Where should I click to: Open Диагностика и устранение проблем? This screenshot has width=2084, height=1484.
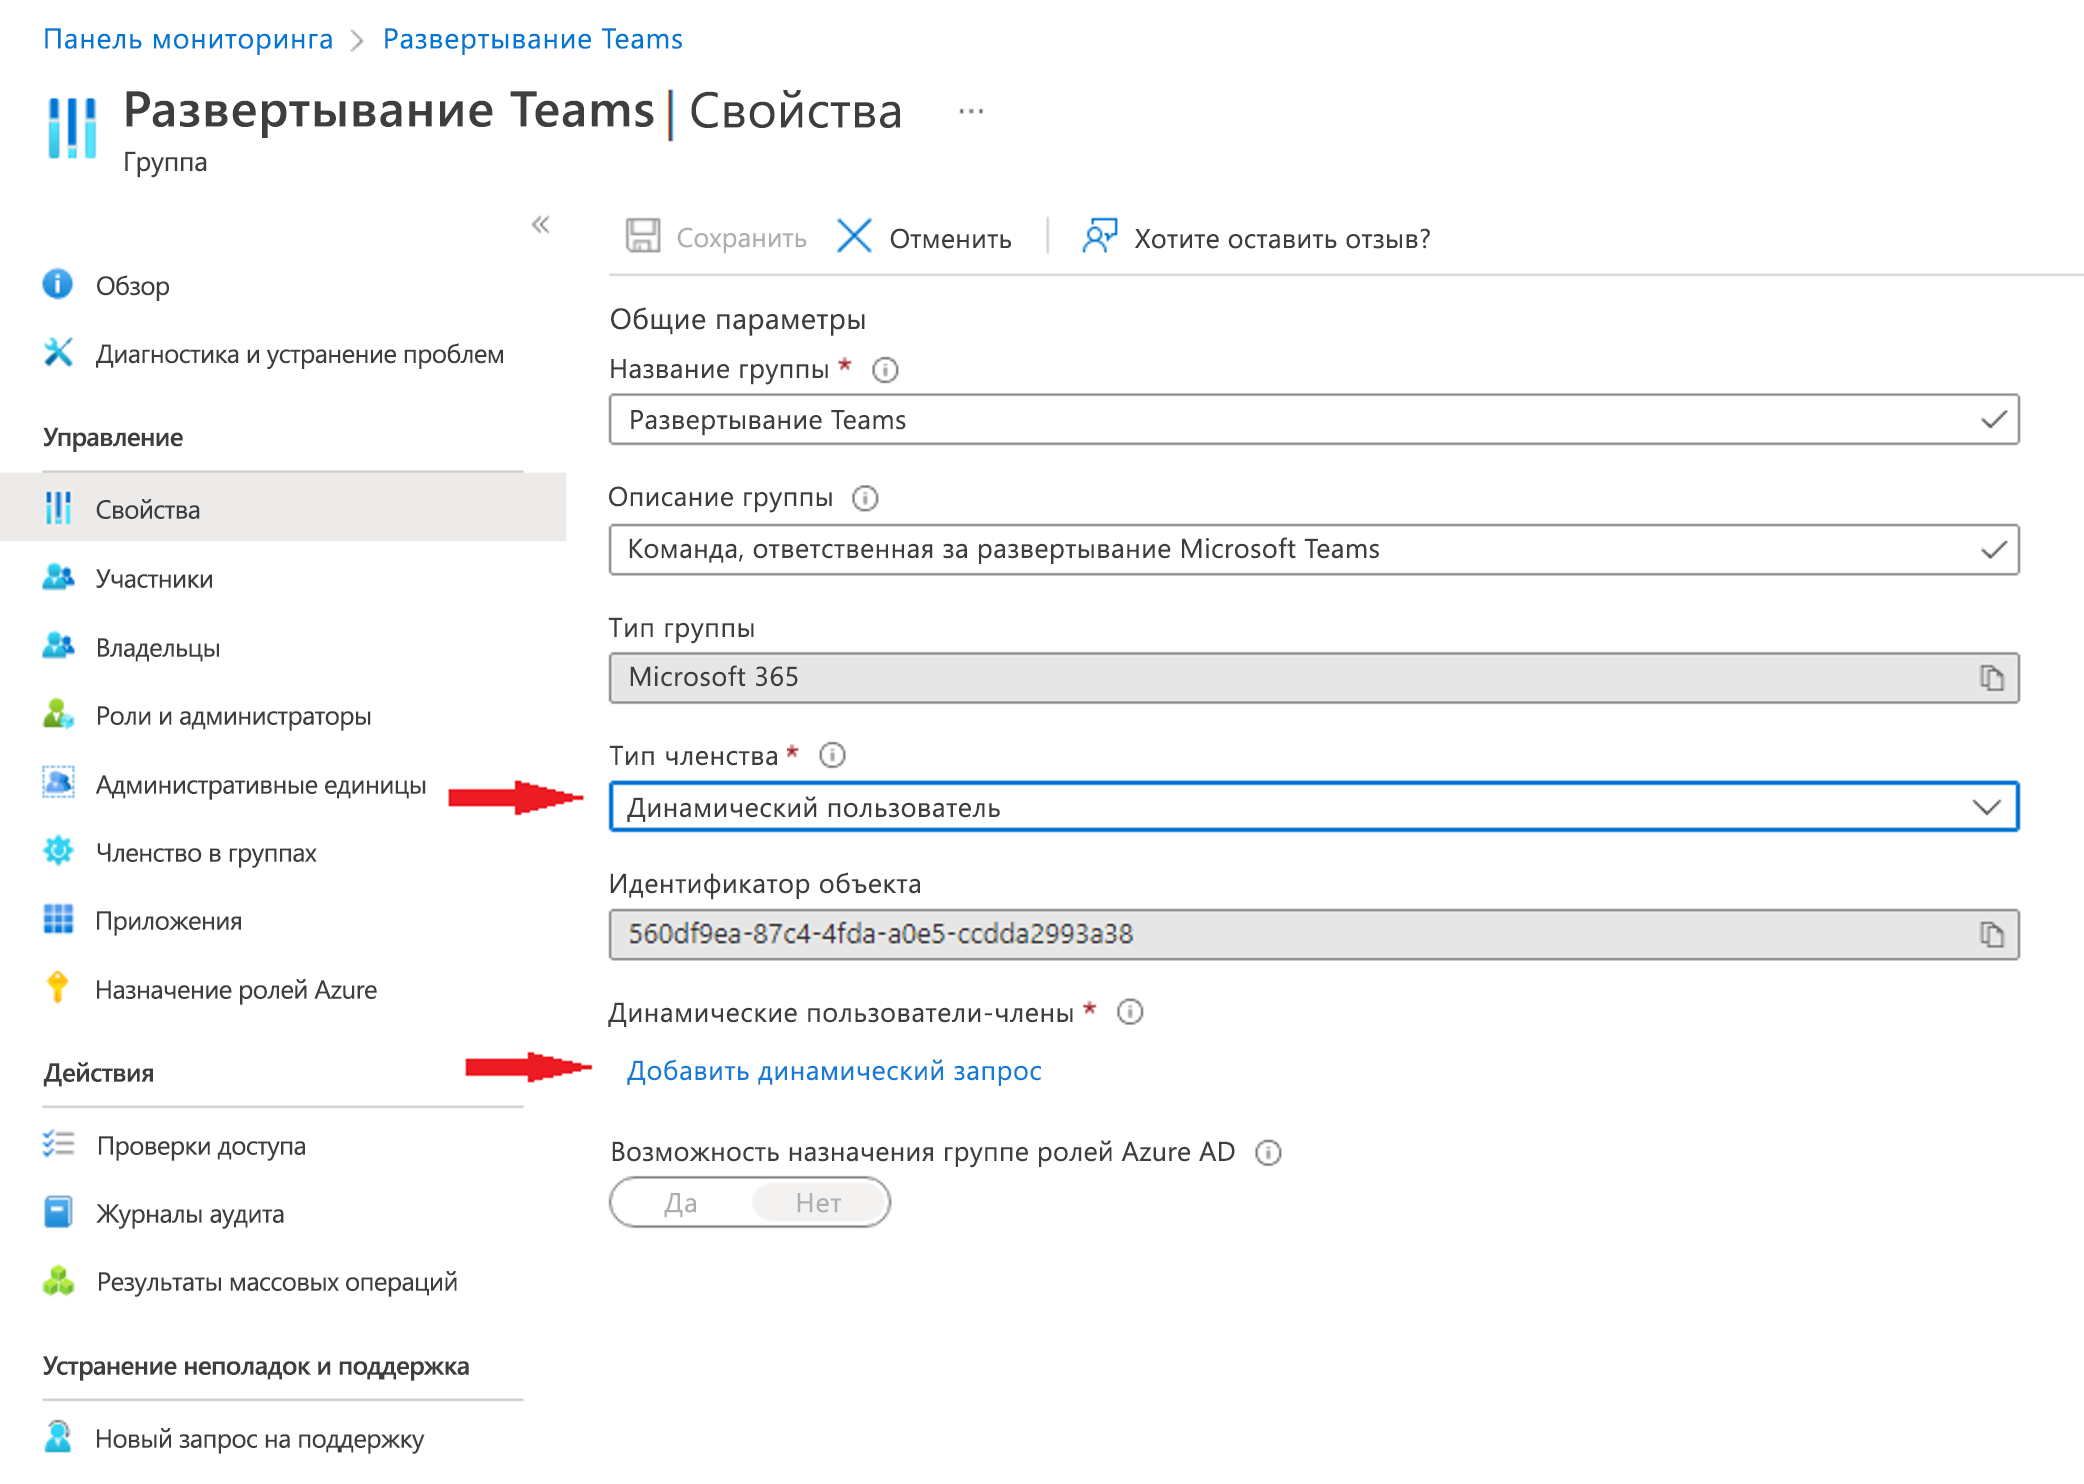coord(300,354)
